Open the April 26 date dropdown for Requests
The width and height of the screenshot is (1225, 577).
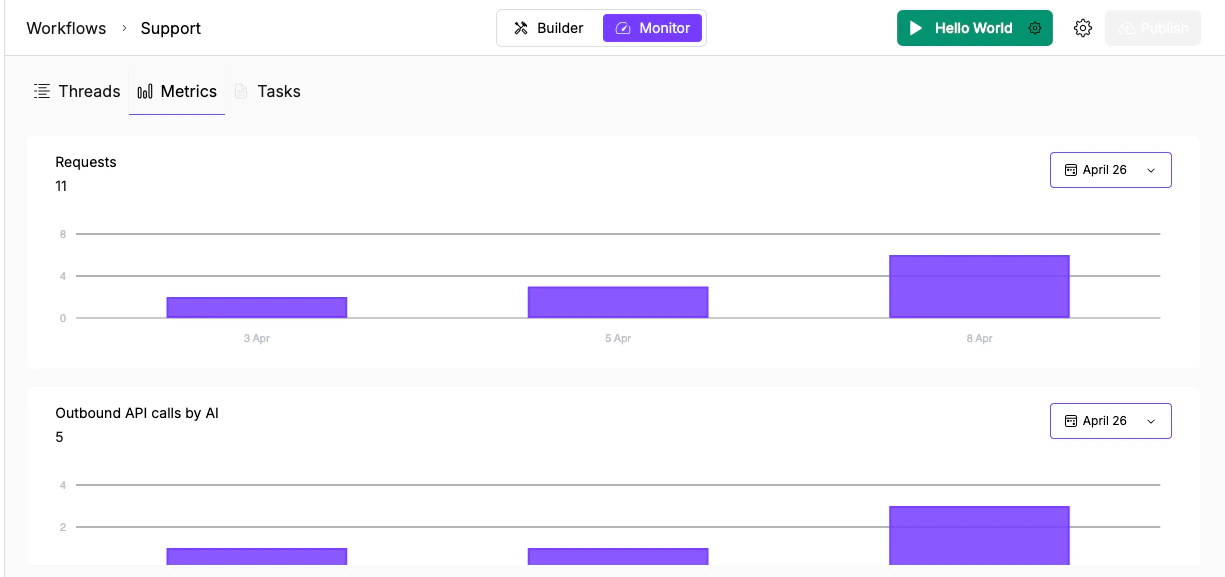point(1110,169)
